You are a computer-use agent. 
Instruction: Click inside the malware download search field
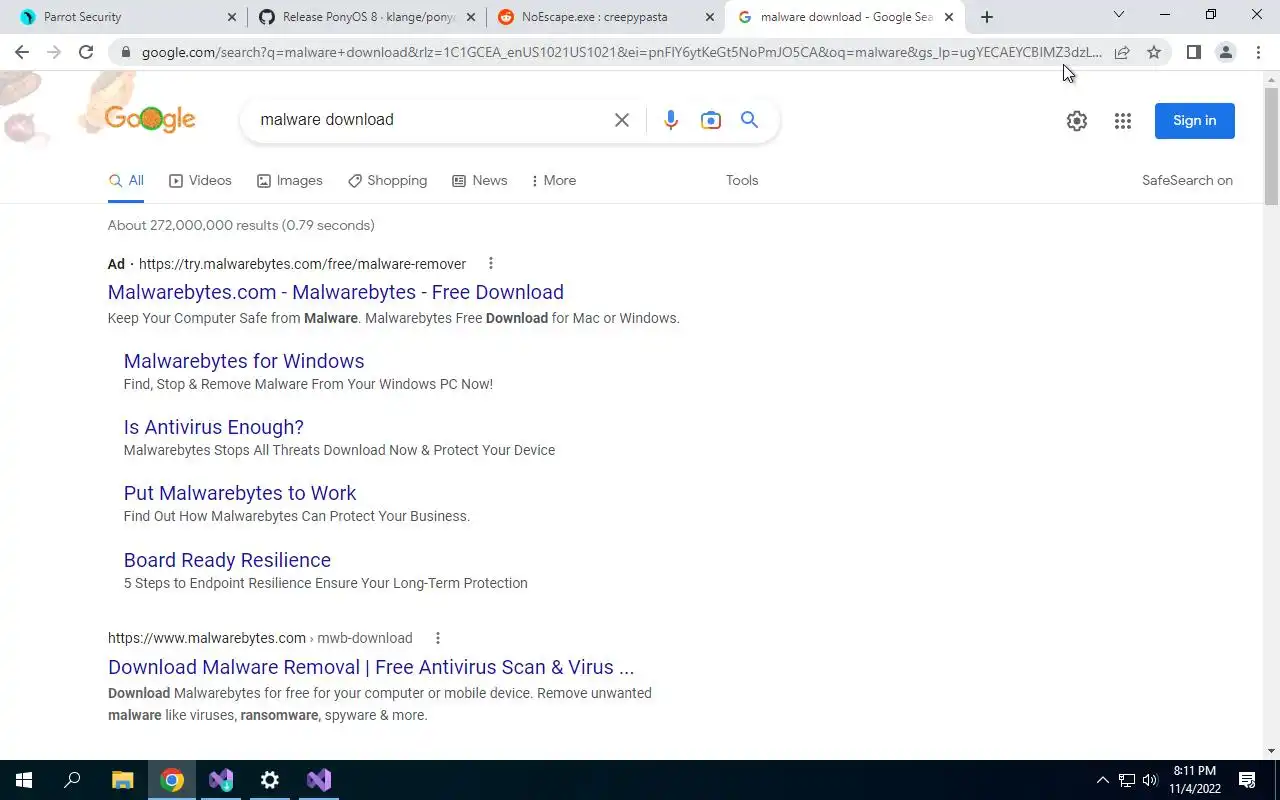(x=430, y=120)
